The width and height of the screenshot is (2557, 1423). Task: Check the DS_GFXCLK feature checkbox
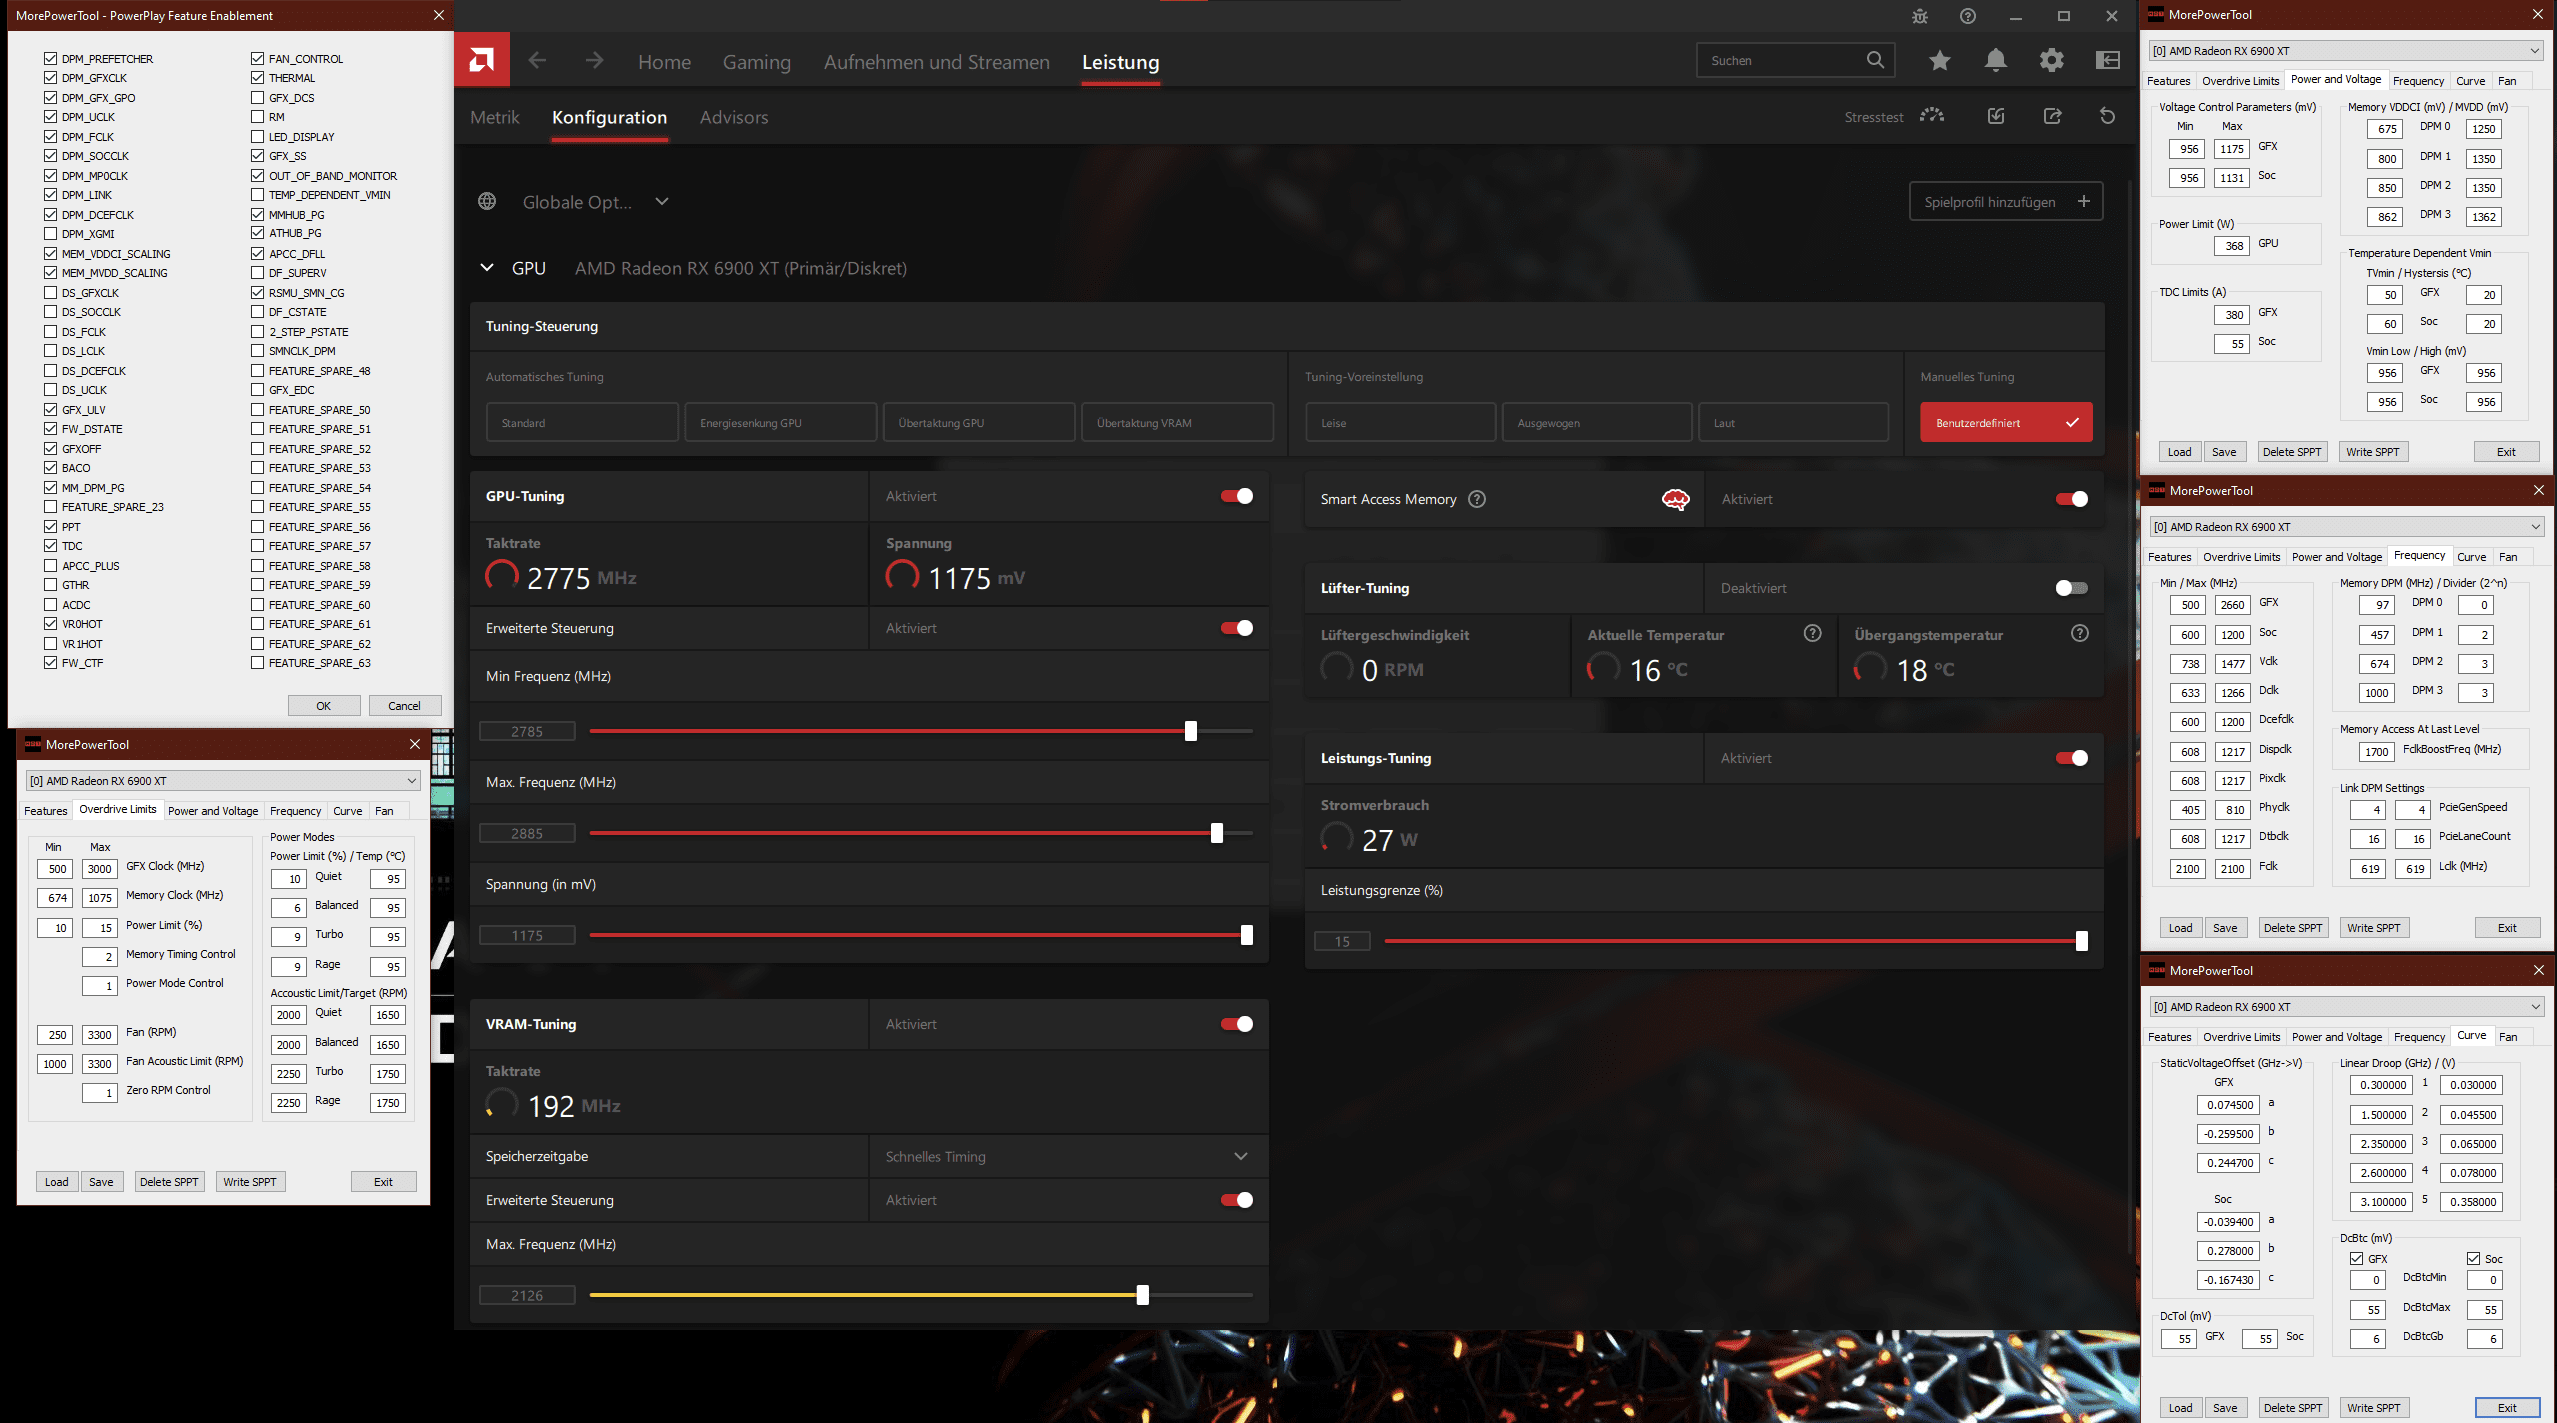(51, 293)
